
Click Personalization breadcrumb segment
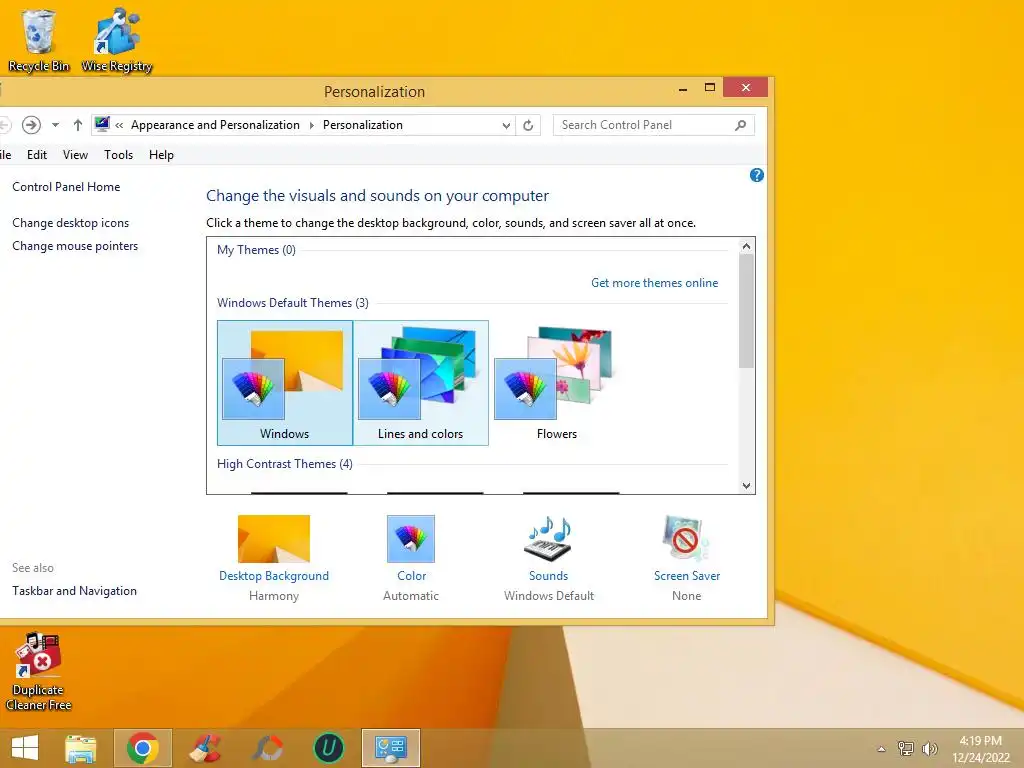click(x=362, y=125)
